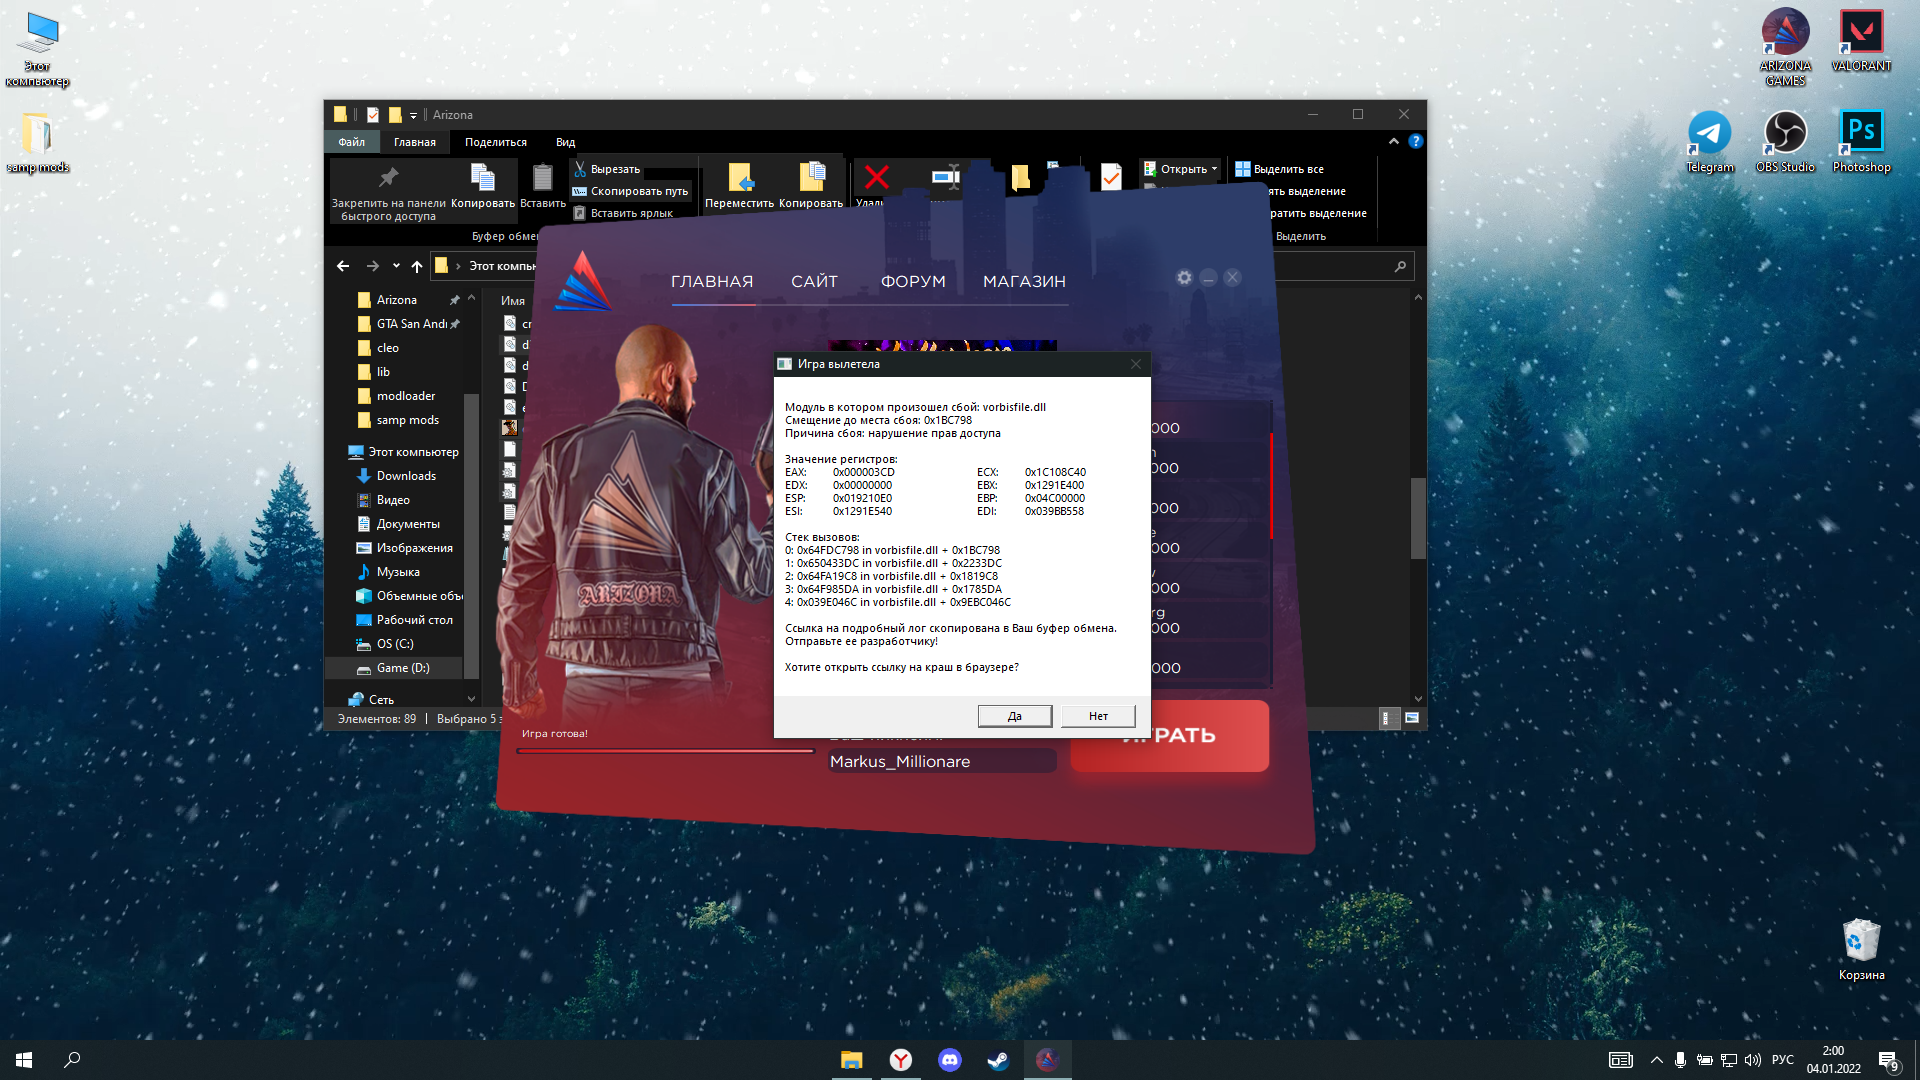This screenshot has height=1080, width=1920.
Task: Click the properties checkmark ribbon icon
Action: pyautogui.click(x=1110, y=177)
